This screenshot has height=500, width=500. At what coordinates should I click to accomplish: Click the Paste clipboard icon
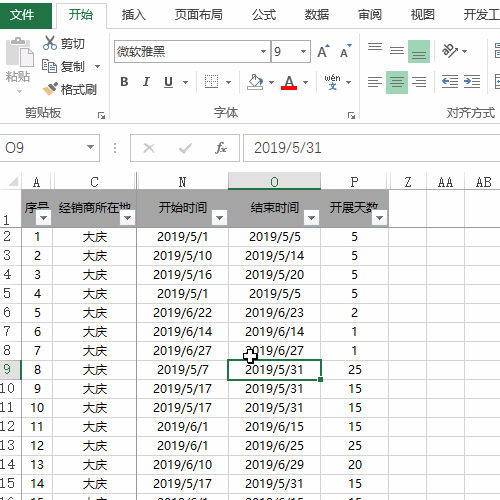[19, 52]
